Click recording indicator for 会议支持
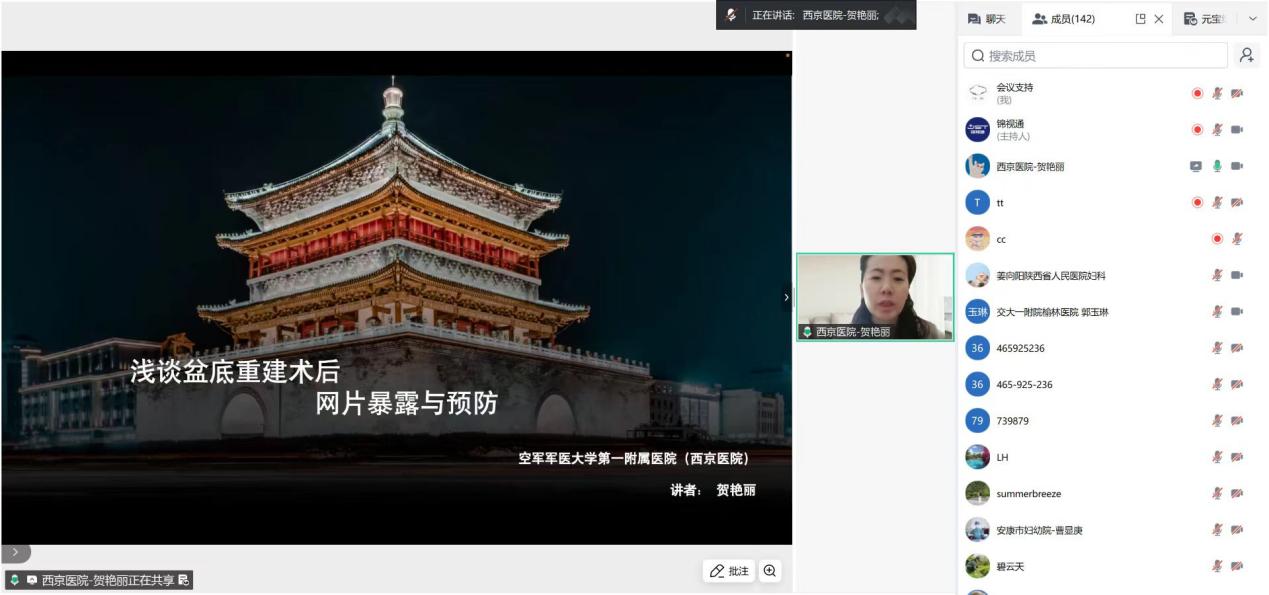The width and height of the screenshot is (1269, 595). (1197, 93)
